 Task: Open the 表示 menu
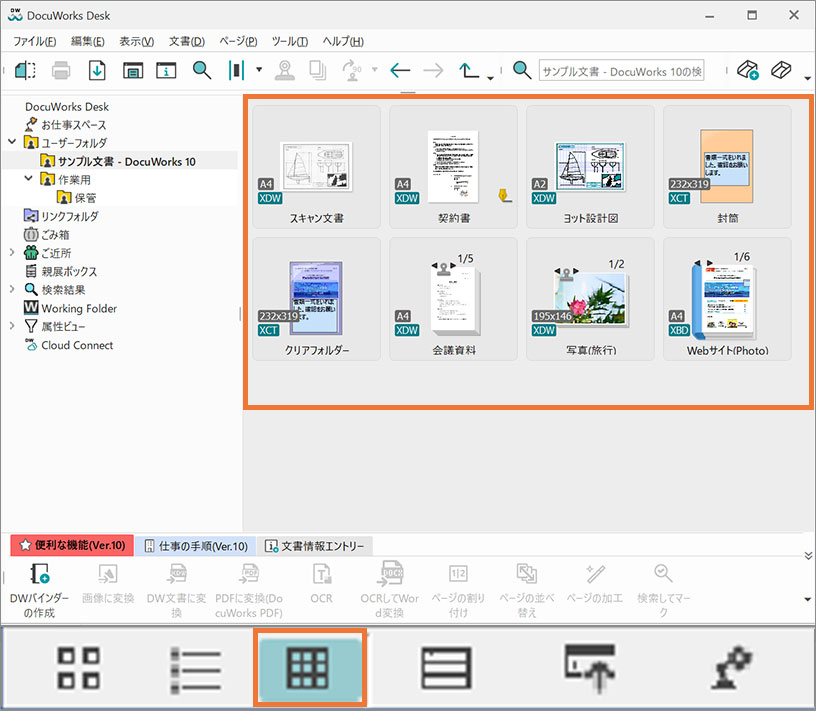point(136,41)
